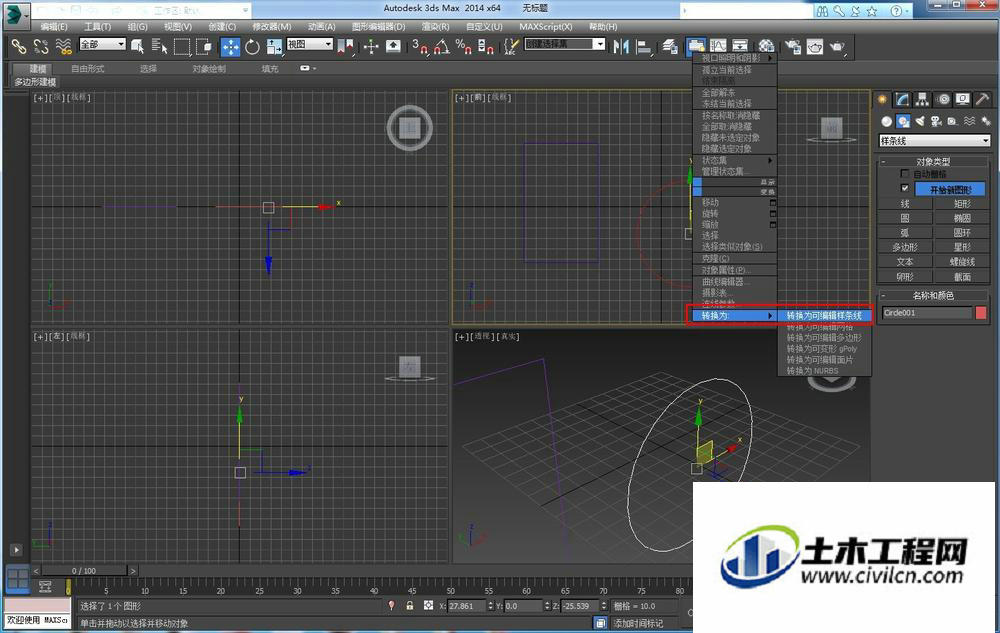Viewport: 1000px width, 633px height.
Task: Tick the 自动栅格 checkbox
Action: click(904, 173)
